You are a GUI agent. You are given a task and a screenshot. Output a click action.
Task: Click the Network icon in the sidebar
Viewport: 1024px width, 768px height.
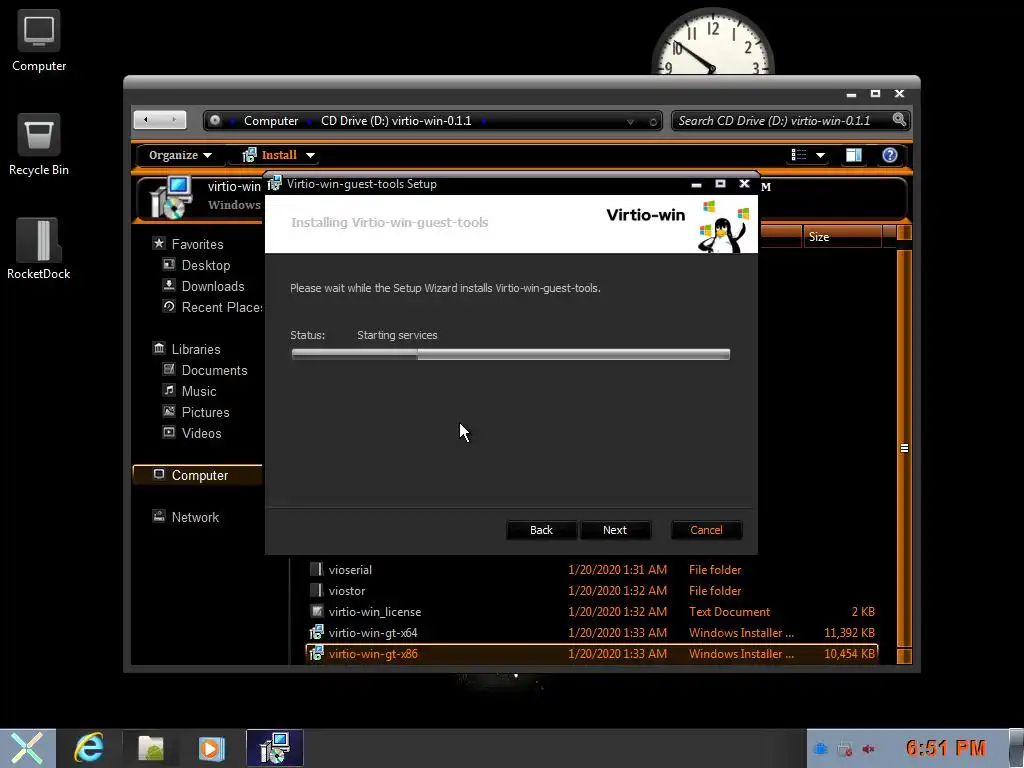159,516
